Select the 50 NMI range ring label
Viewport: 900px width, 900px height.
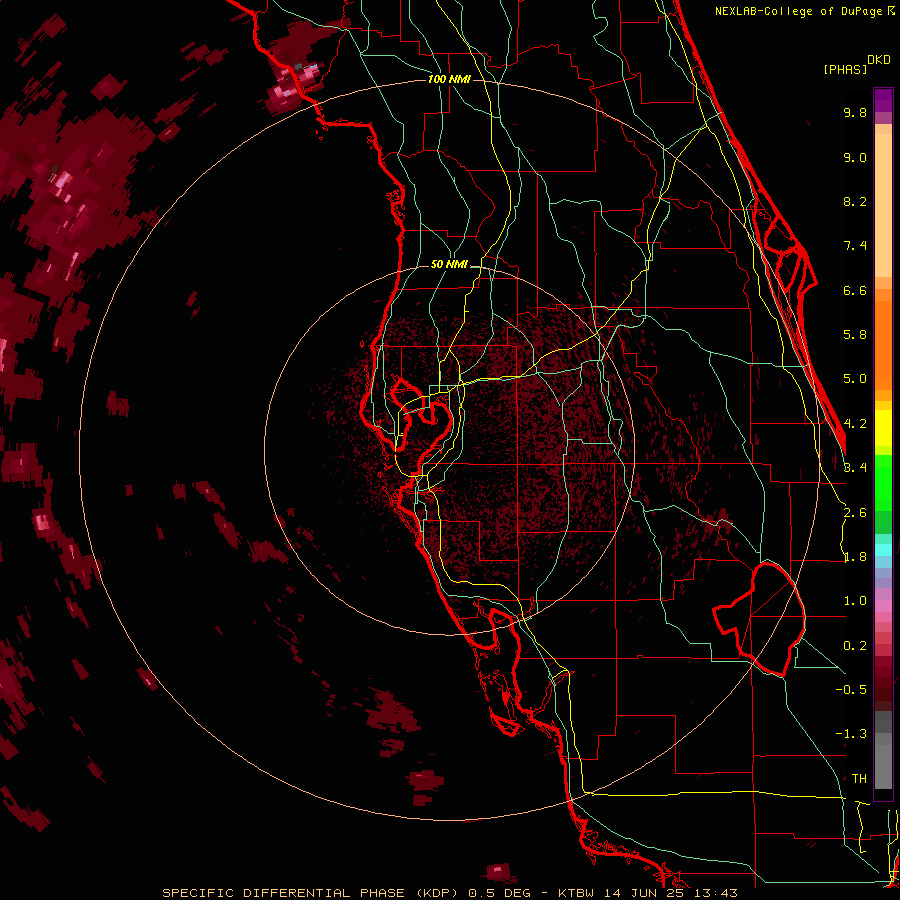coord(449,265)
